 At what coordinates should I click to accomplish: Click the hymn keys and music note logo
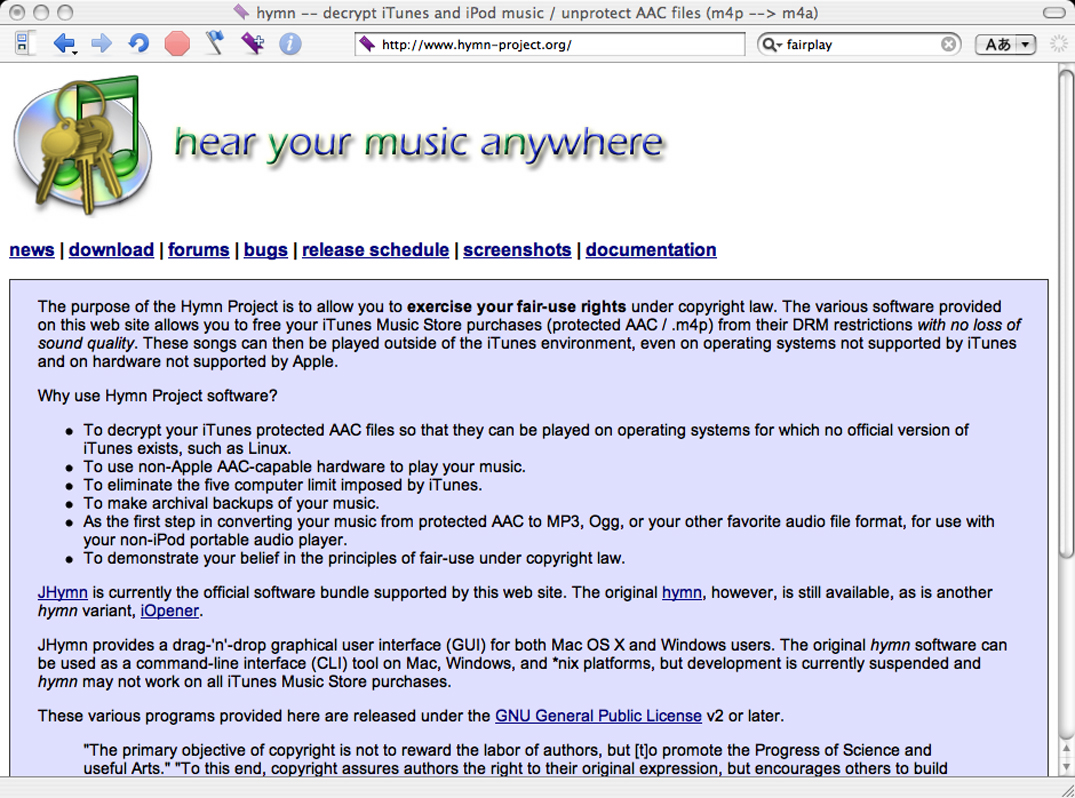83,145
